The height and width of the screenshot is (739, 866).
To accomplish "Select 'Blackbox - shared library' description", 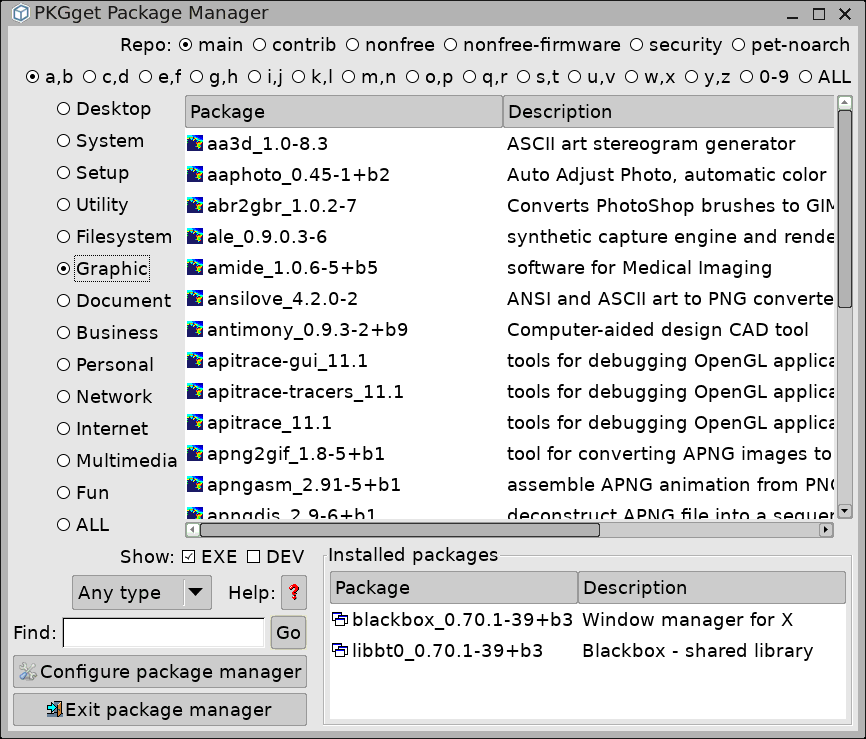I will tap(698, 650).
